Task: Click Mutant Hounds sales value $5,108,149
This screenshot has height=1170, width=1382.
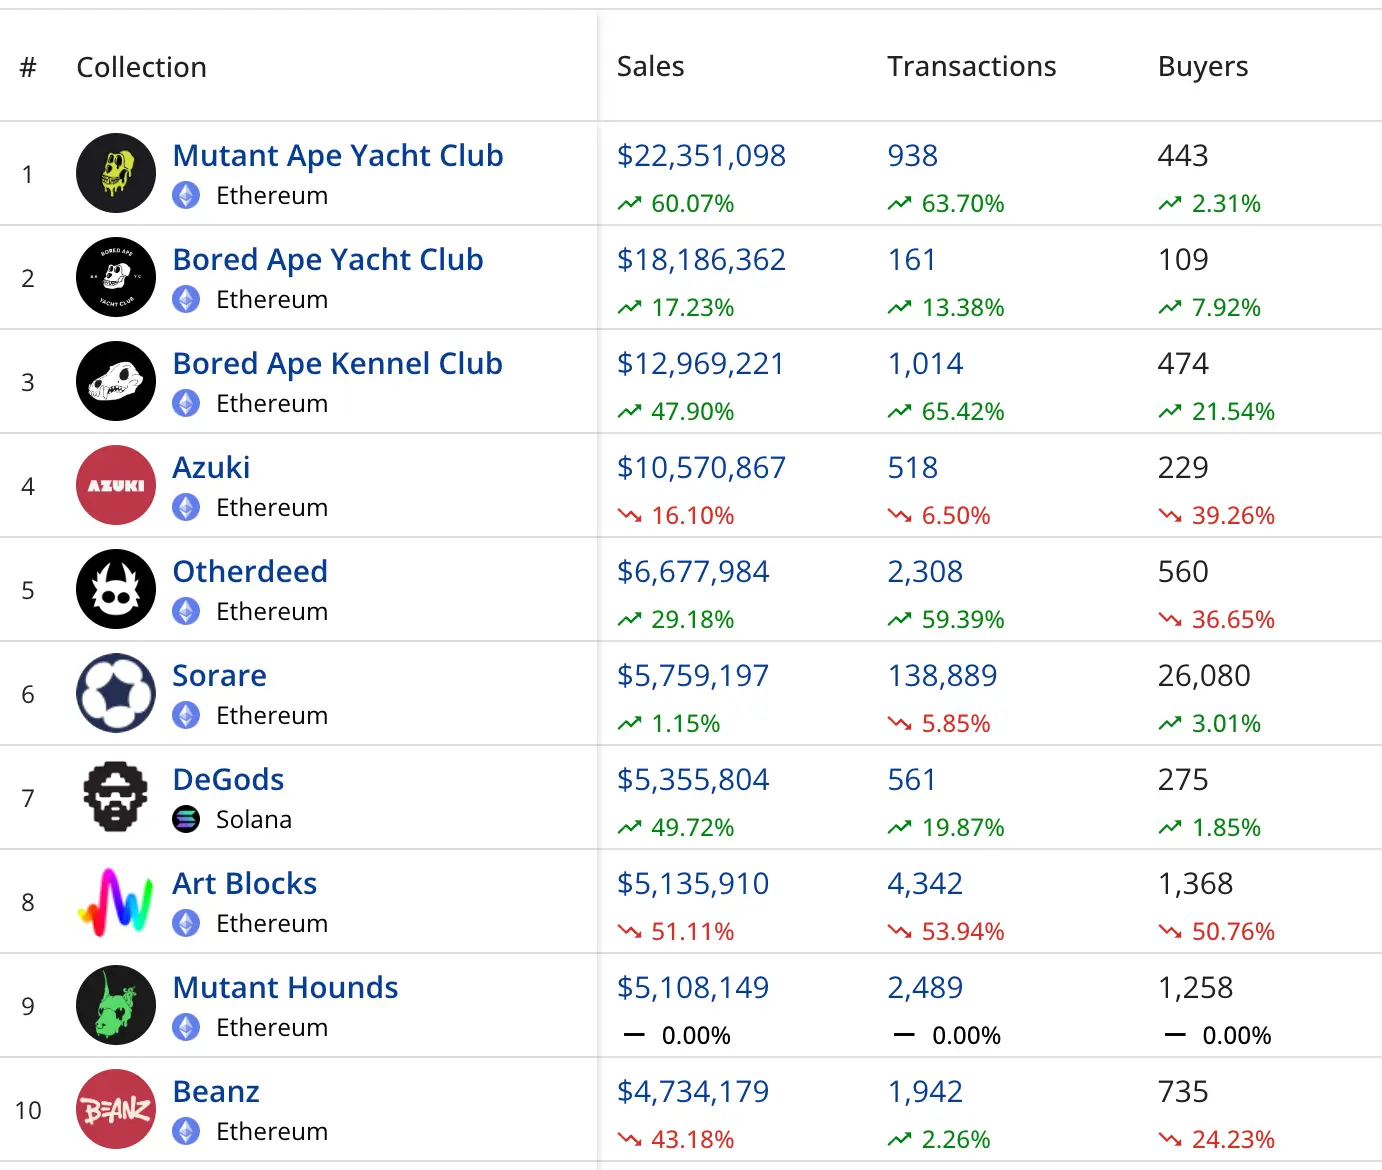Action: (x=693, y=988)
